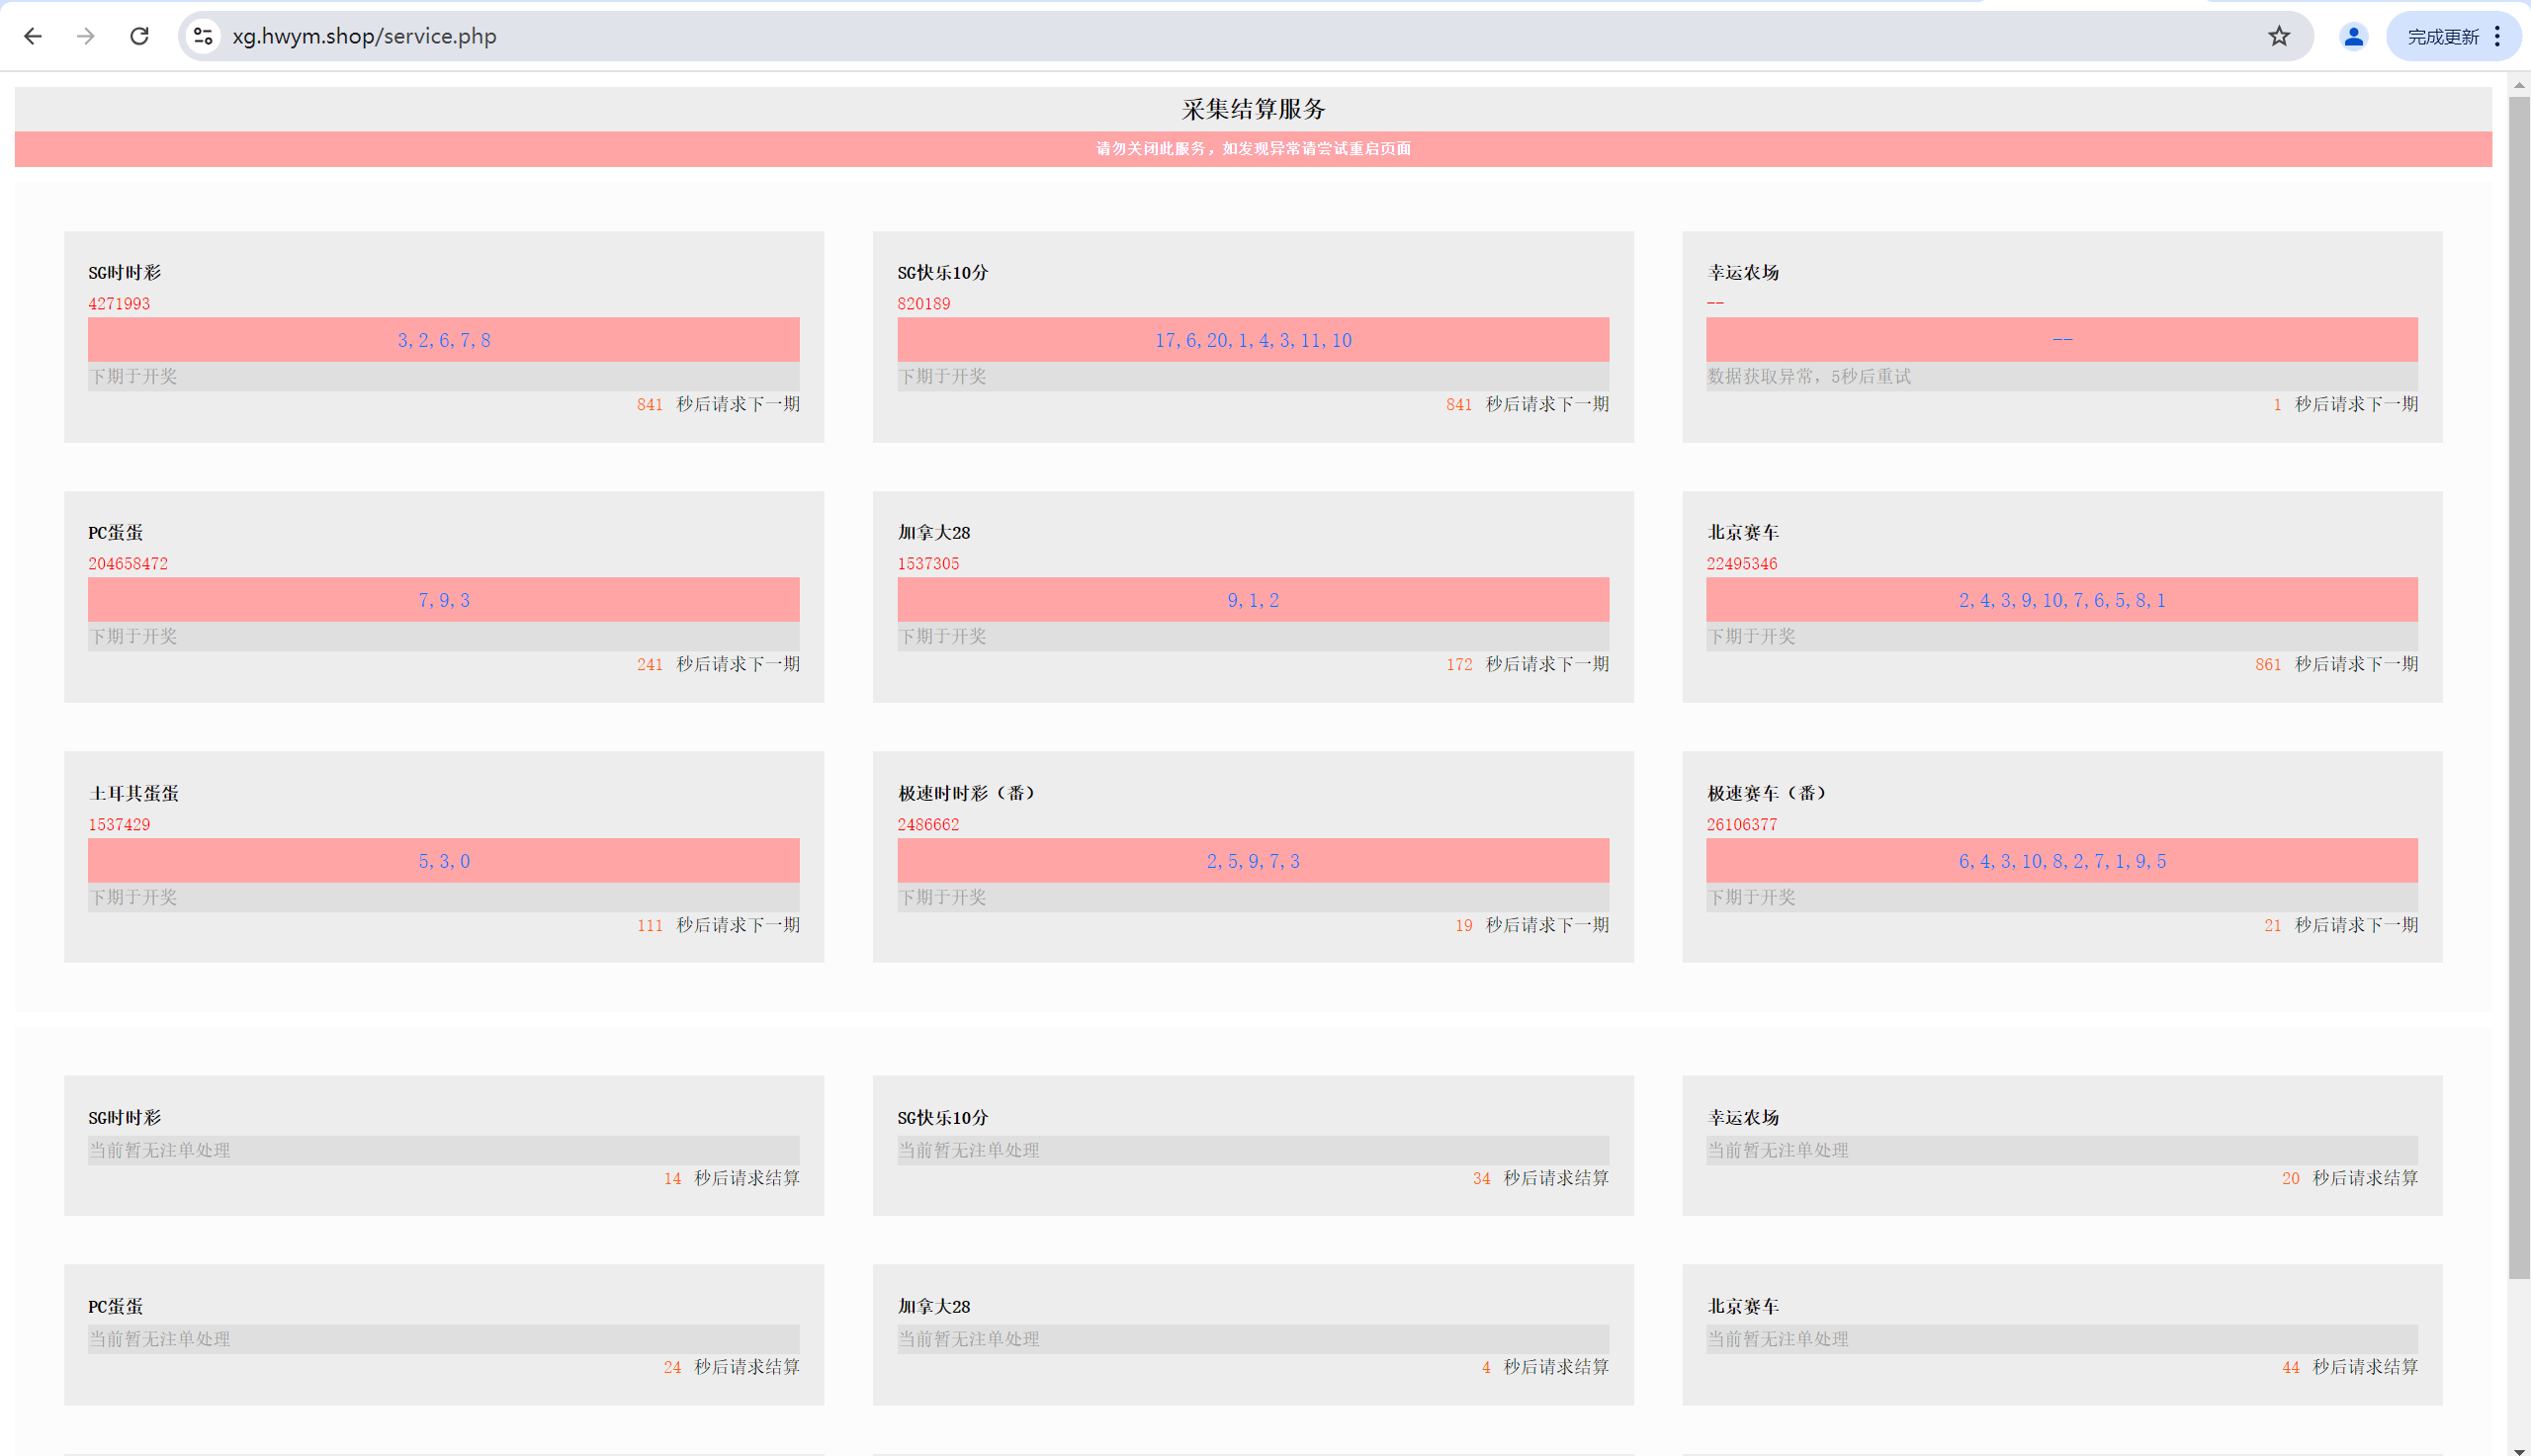This screenshot has width=2531, height=1456.
Task: Select issue number 22495346
Action: [x=1742, y=564]
